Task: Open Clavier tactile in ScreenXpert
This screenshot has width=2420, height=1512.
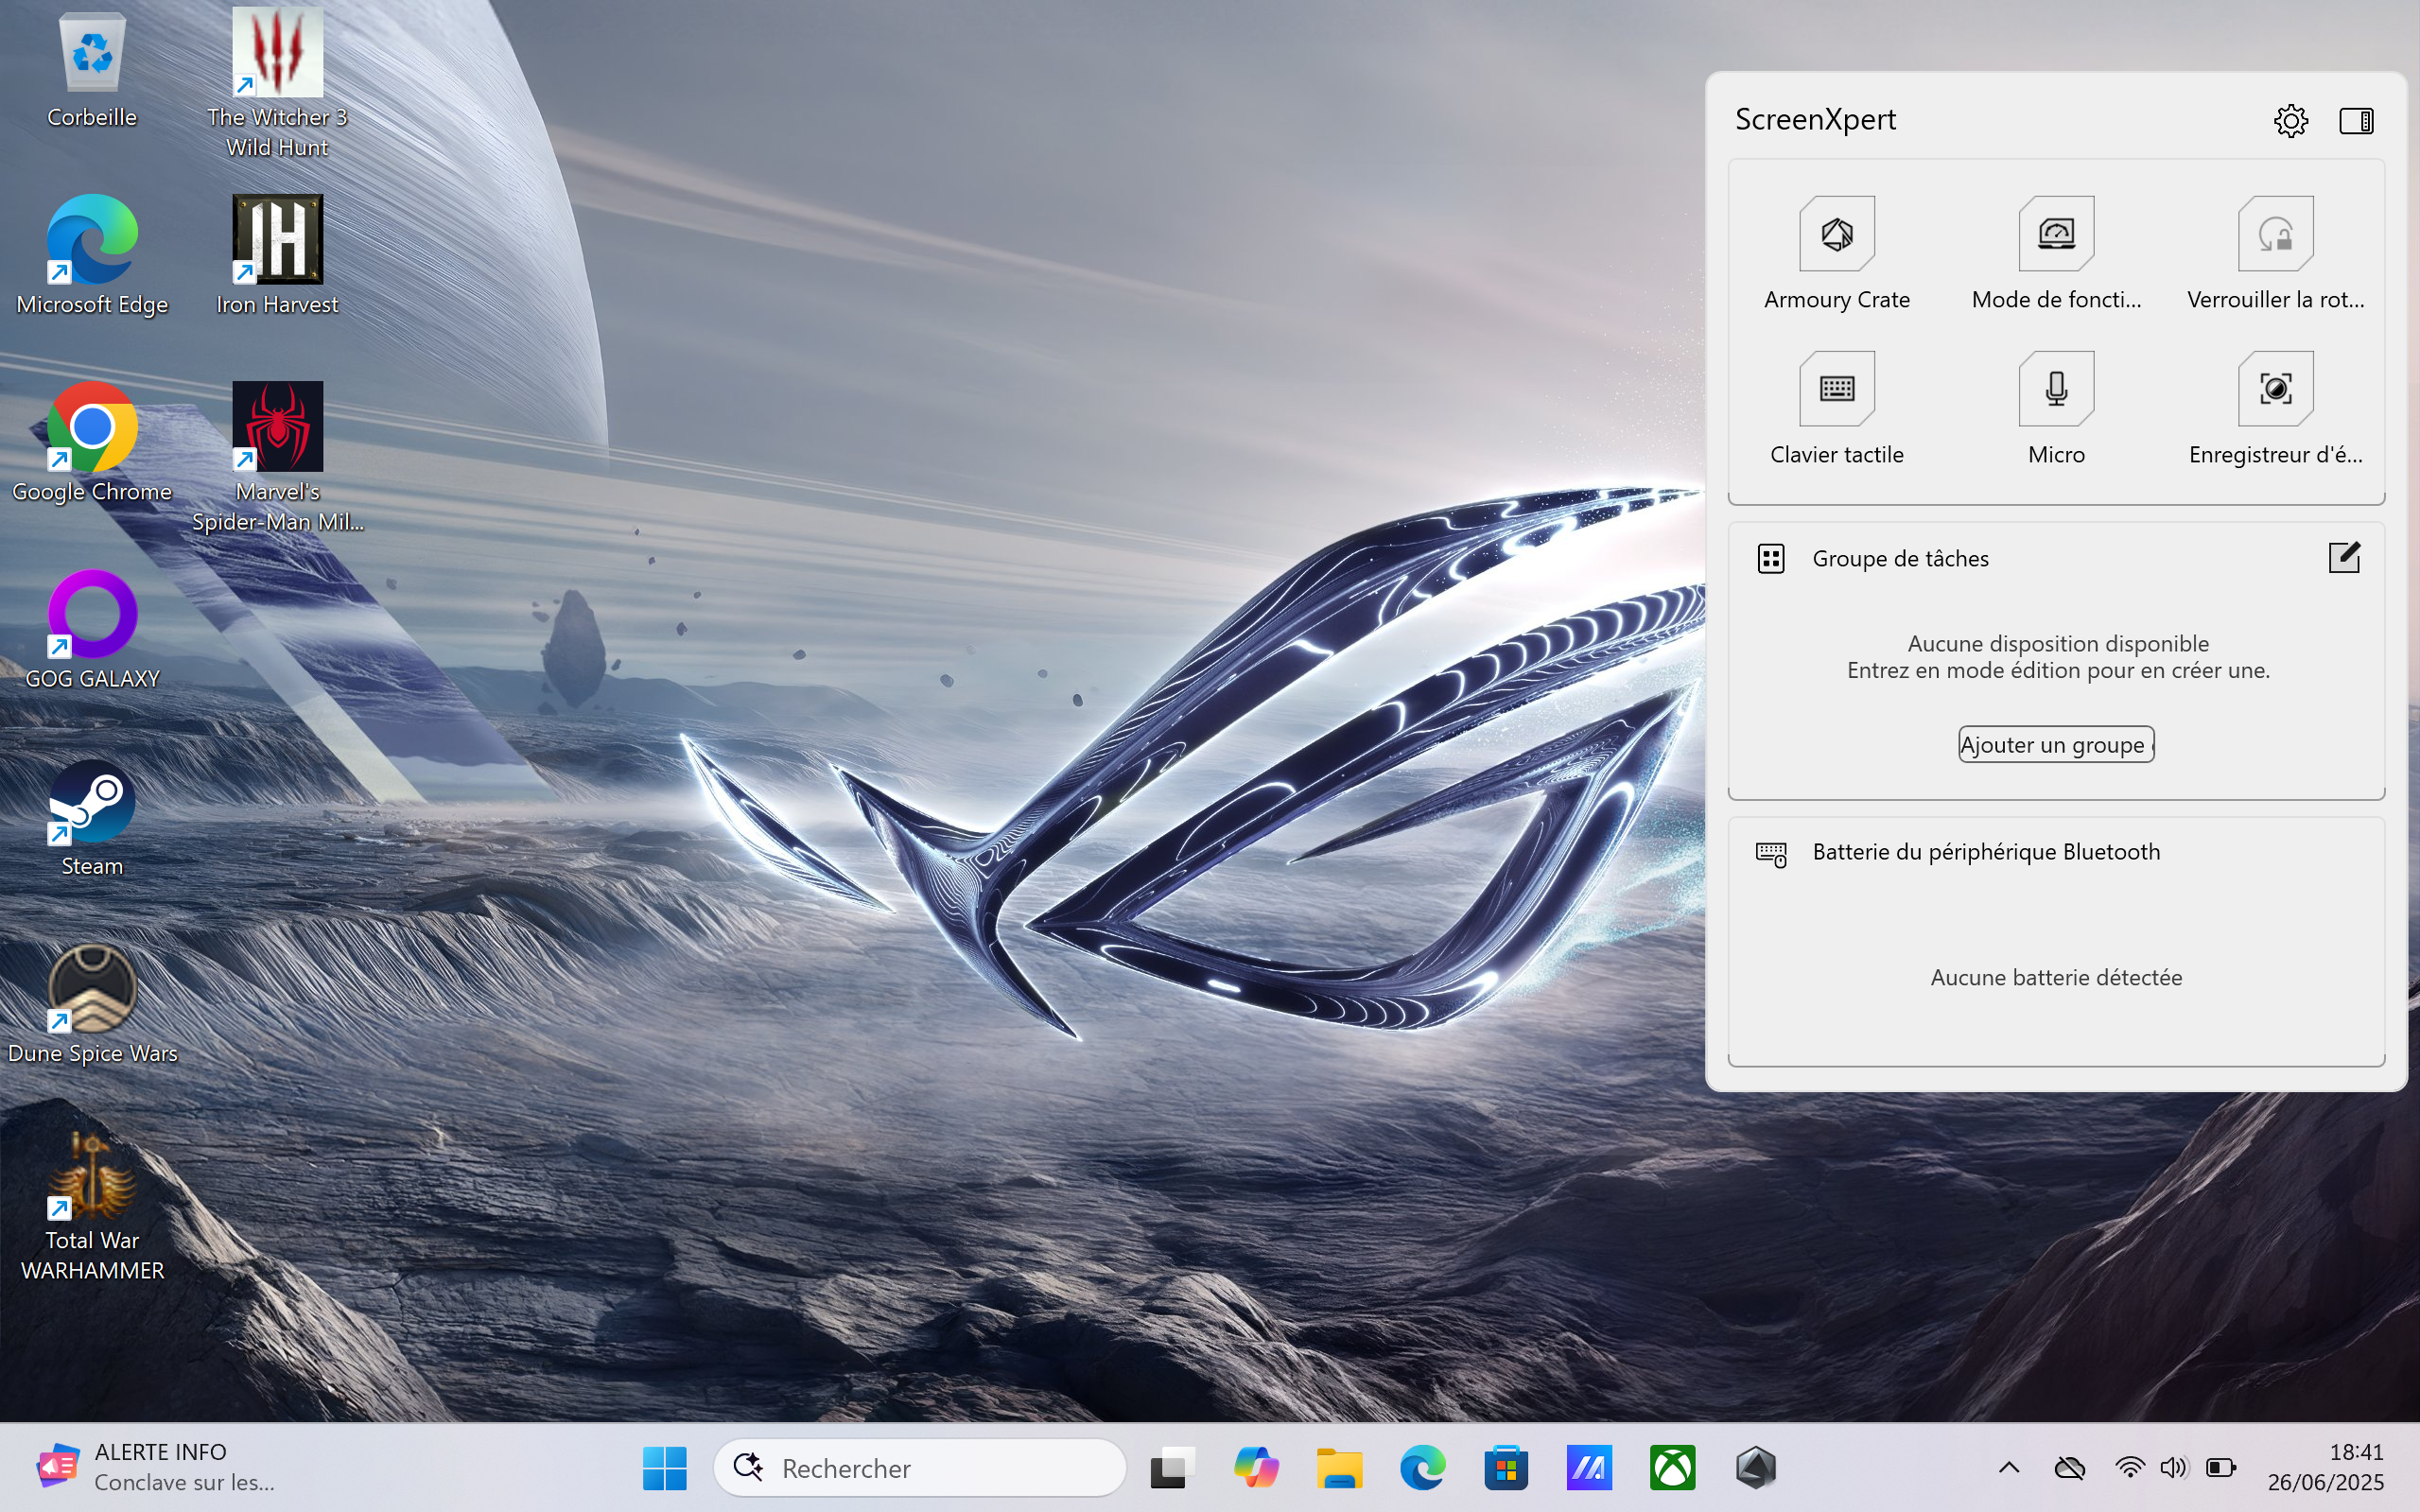Action: click(1837, 389)
